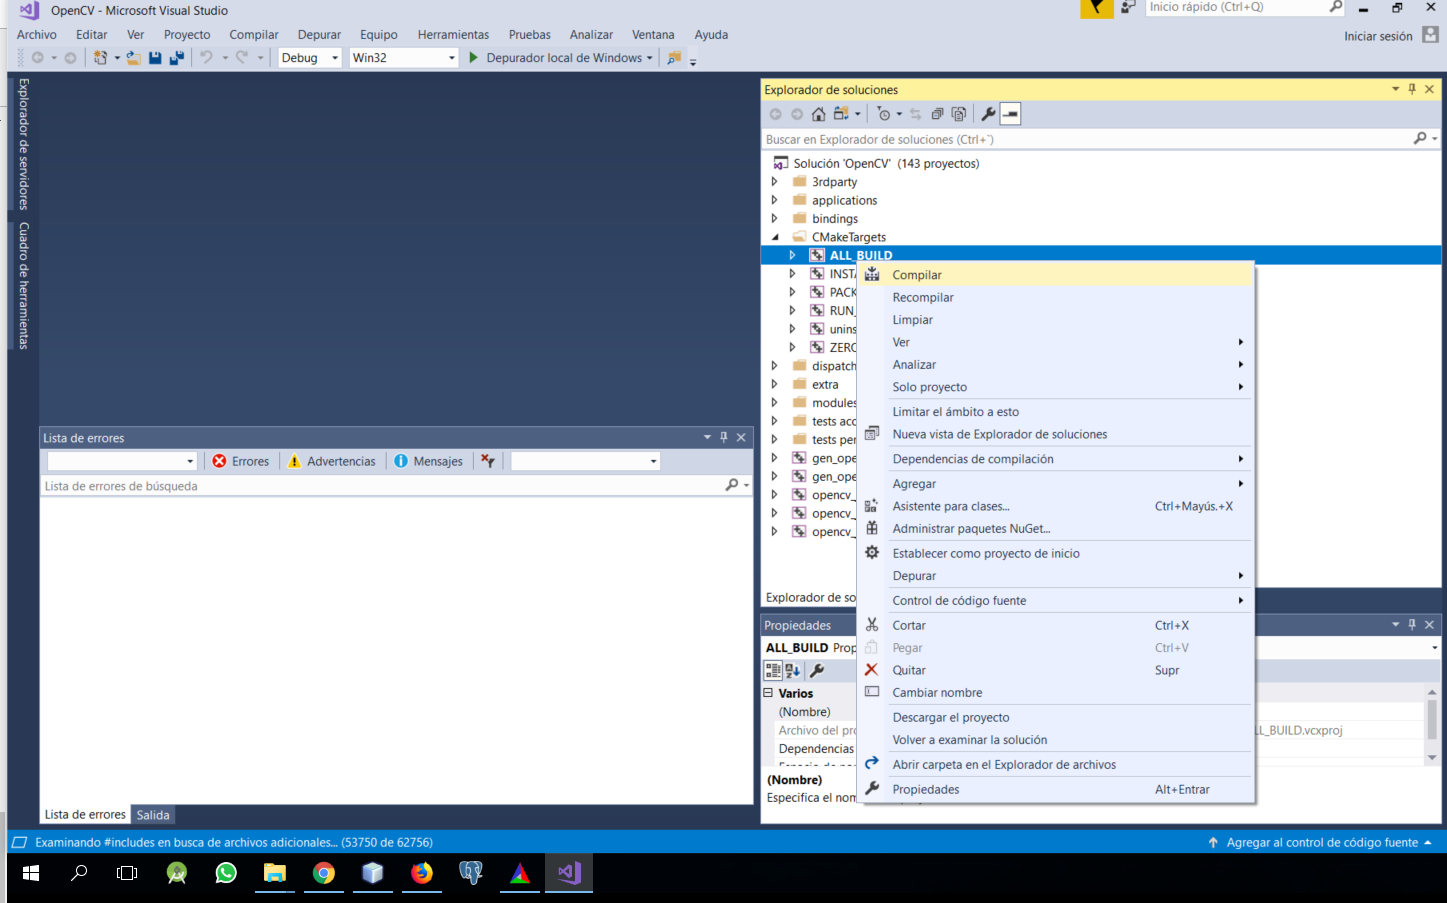This screenshot has width=1447, height=903.
Task: Open File Explorer from the taskbar
Action: 275,873
